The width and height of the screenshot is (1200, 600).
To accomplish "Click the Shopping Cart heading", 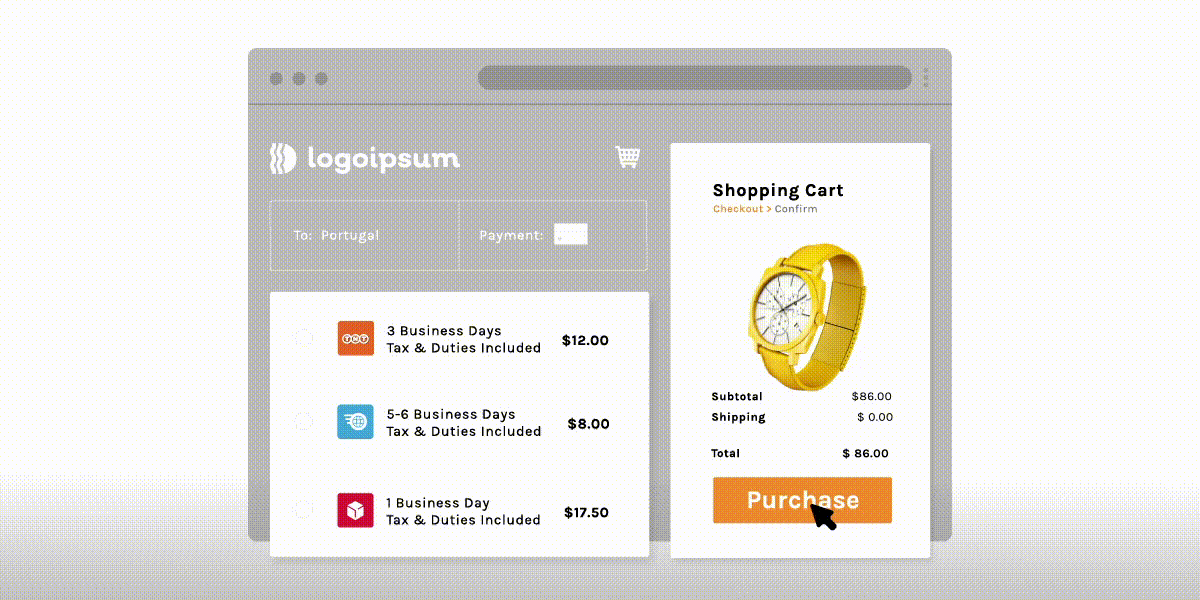I will click(778, 190).
